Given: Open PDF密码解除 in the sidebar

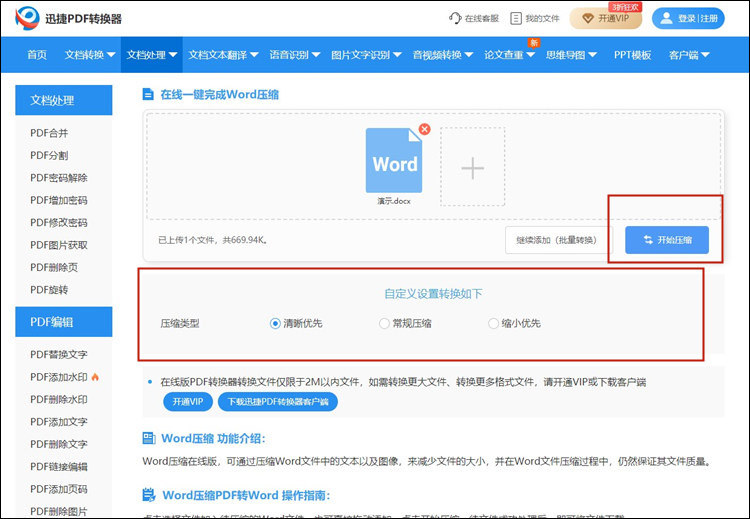Looking at the screenshot, I should pos(59,178).
